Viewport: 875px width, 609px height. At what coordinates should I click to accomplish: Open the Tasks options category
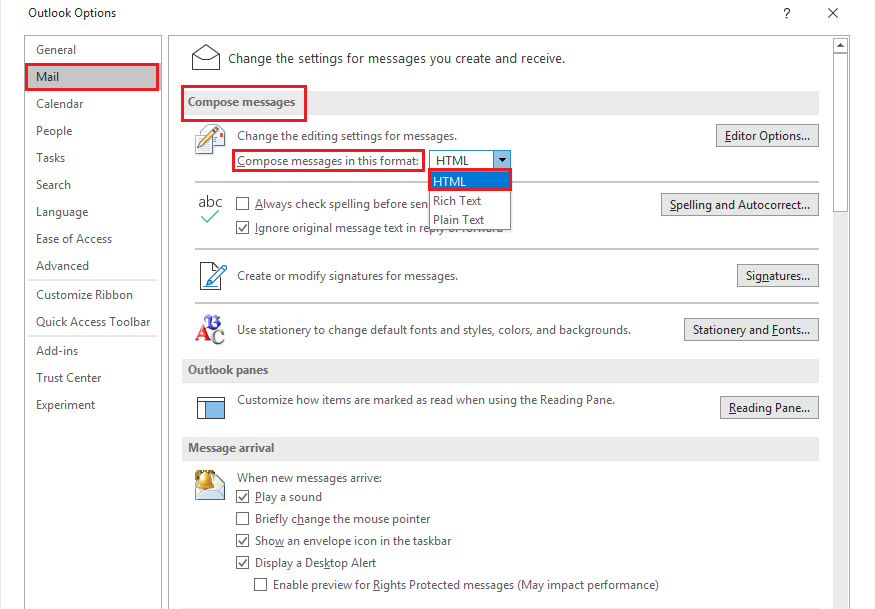(x=93, y=158)
